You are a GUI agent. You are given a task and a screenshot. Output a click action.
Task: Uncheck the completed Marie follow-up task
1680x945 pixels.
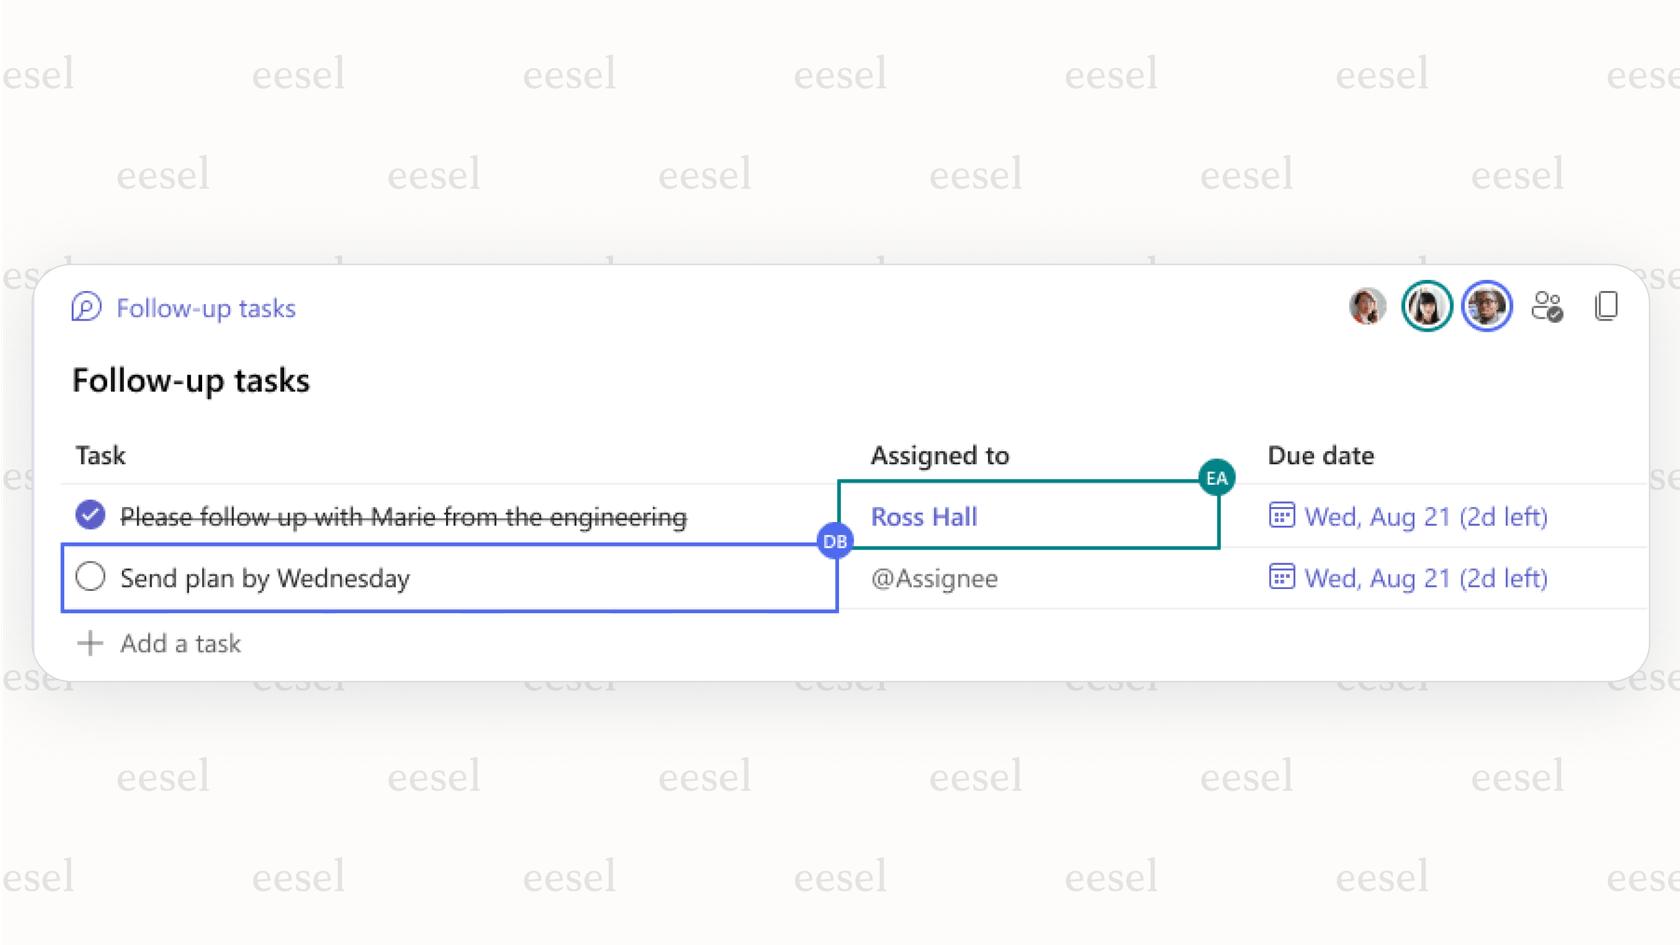(90, 515)
